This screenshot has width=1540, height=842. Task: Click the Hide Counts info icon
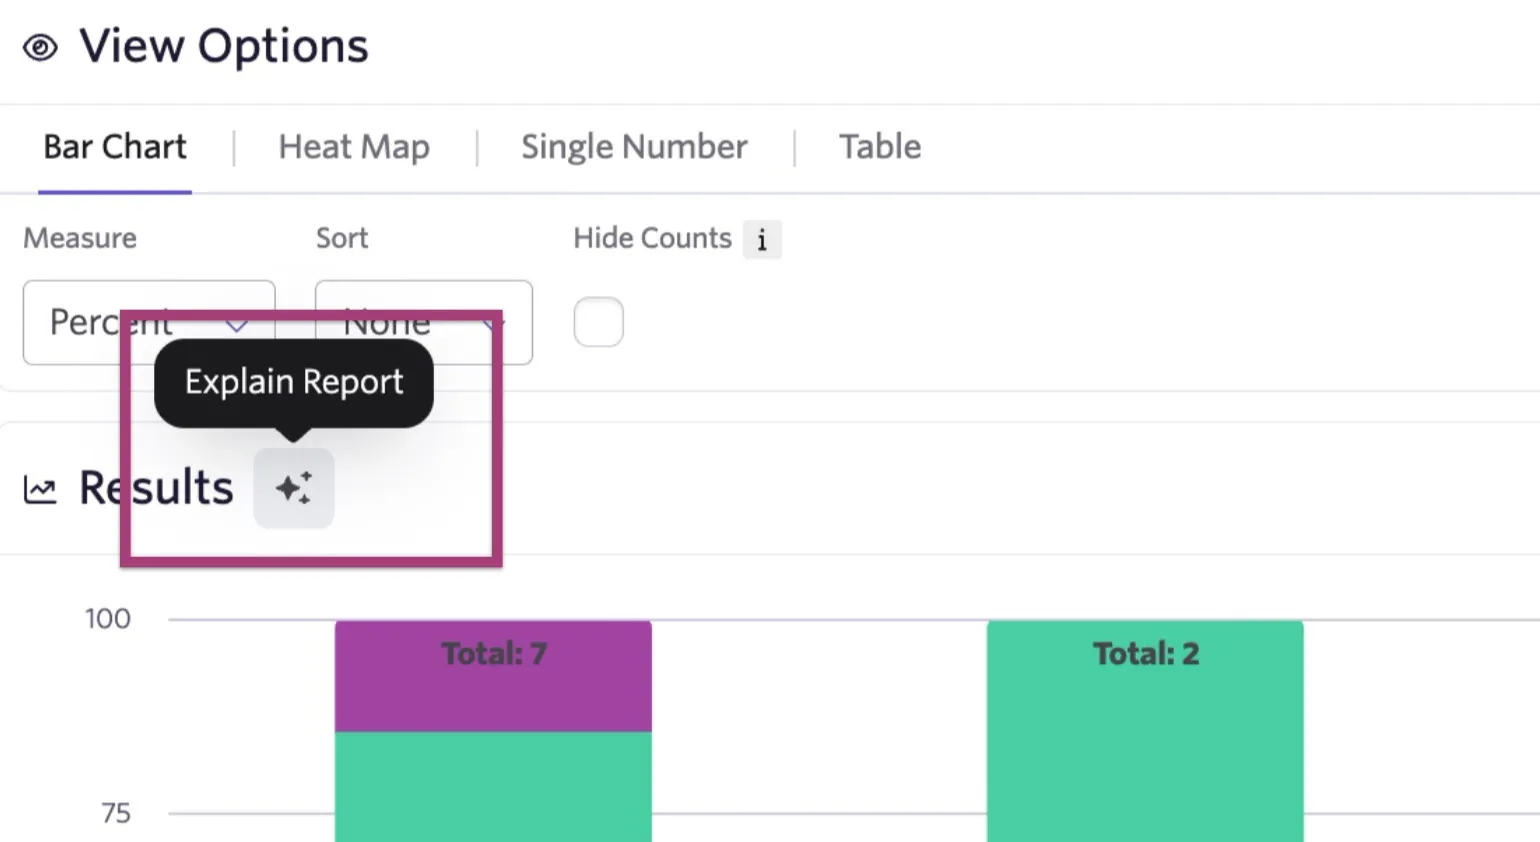coord(762,240)
